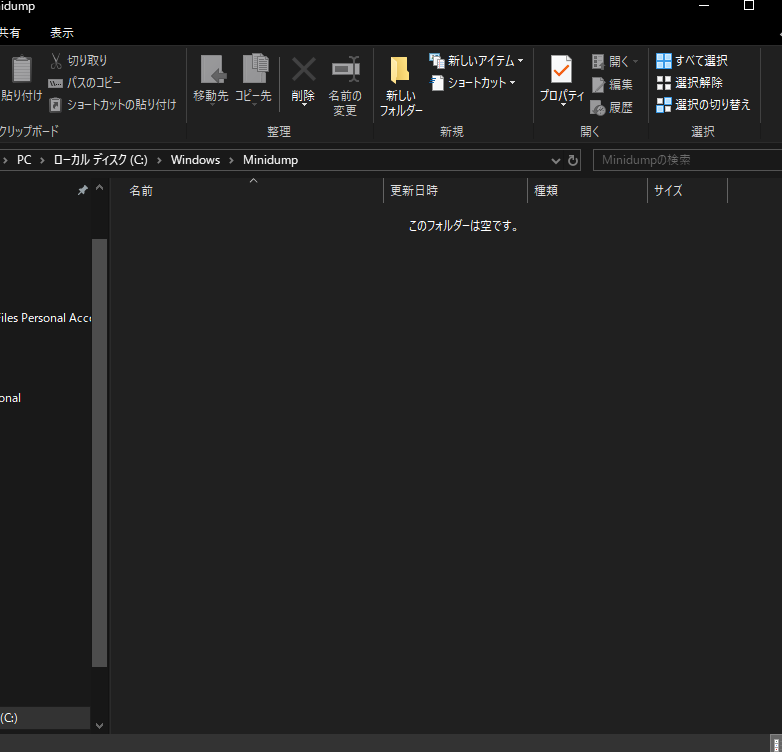Refresh the Minidump folder view
The height and width of the screenshot is (752, 782).
[x=573, y=161]
